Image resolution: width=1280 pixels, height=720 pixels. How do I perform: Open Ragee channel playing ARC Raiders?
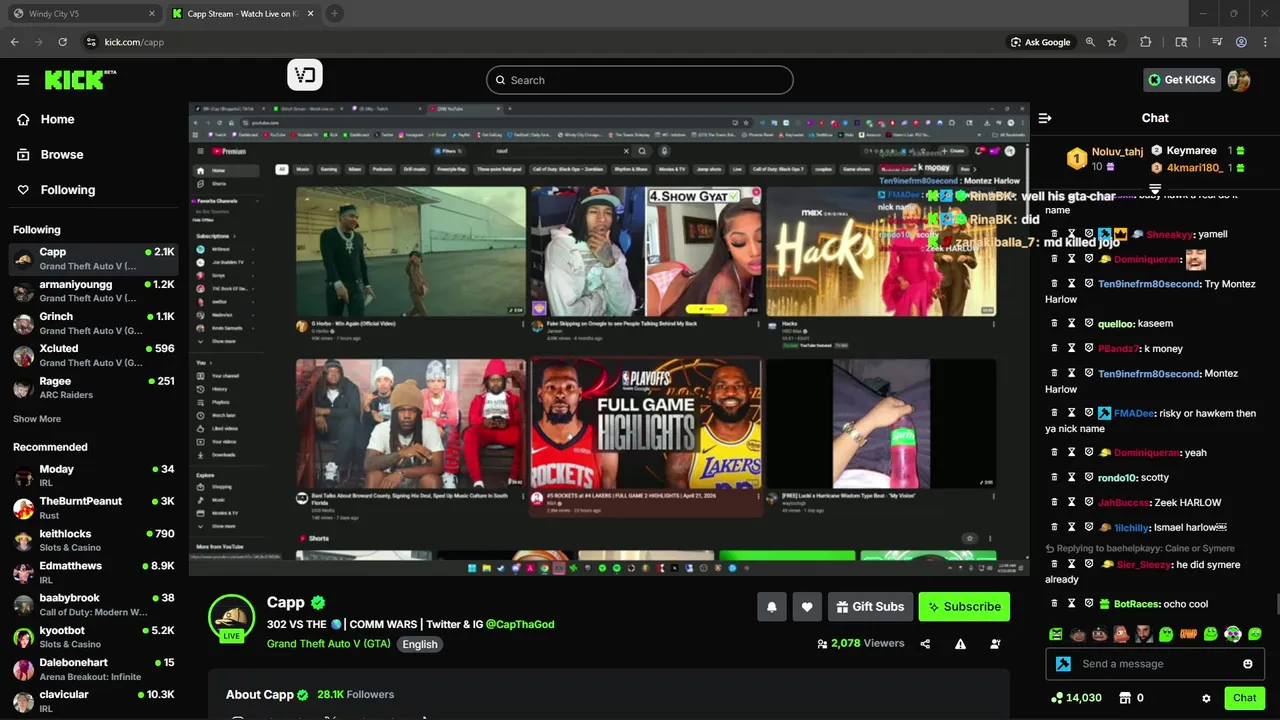(94, 387)
